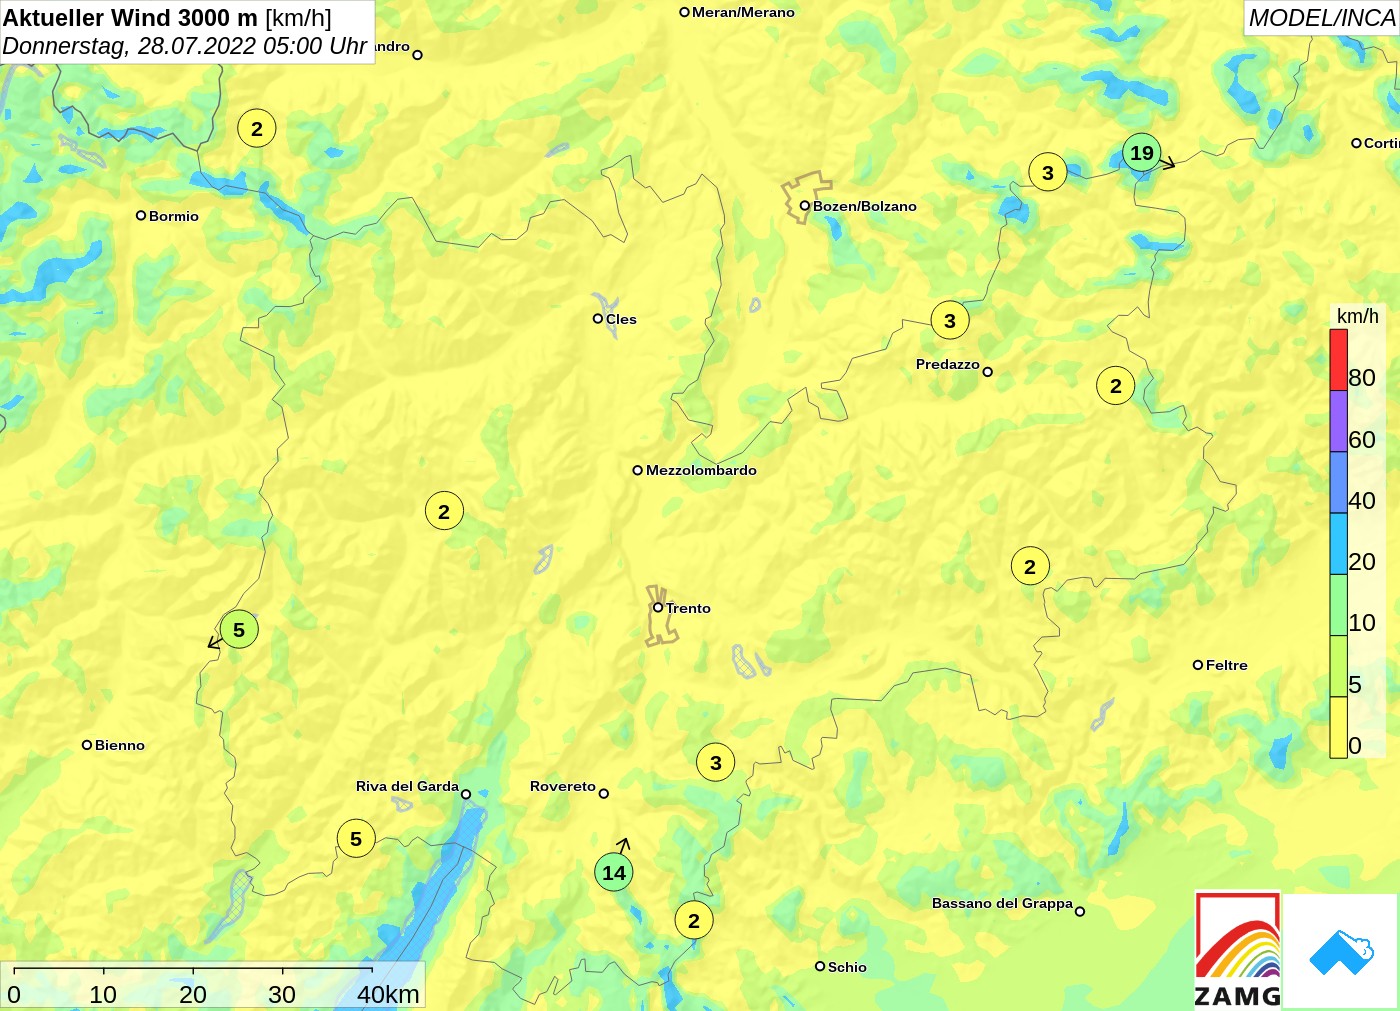Screen dimensions: 1400x1011
Task: Click the light blue 20 km/h legend swatch
Action: coord(1338,544)
